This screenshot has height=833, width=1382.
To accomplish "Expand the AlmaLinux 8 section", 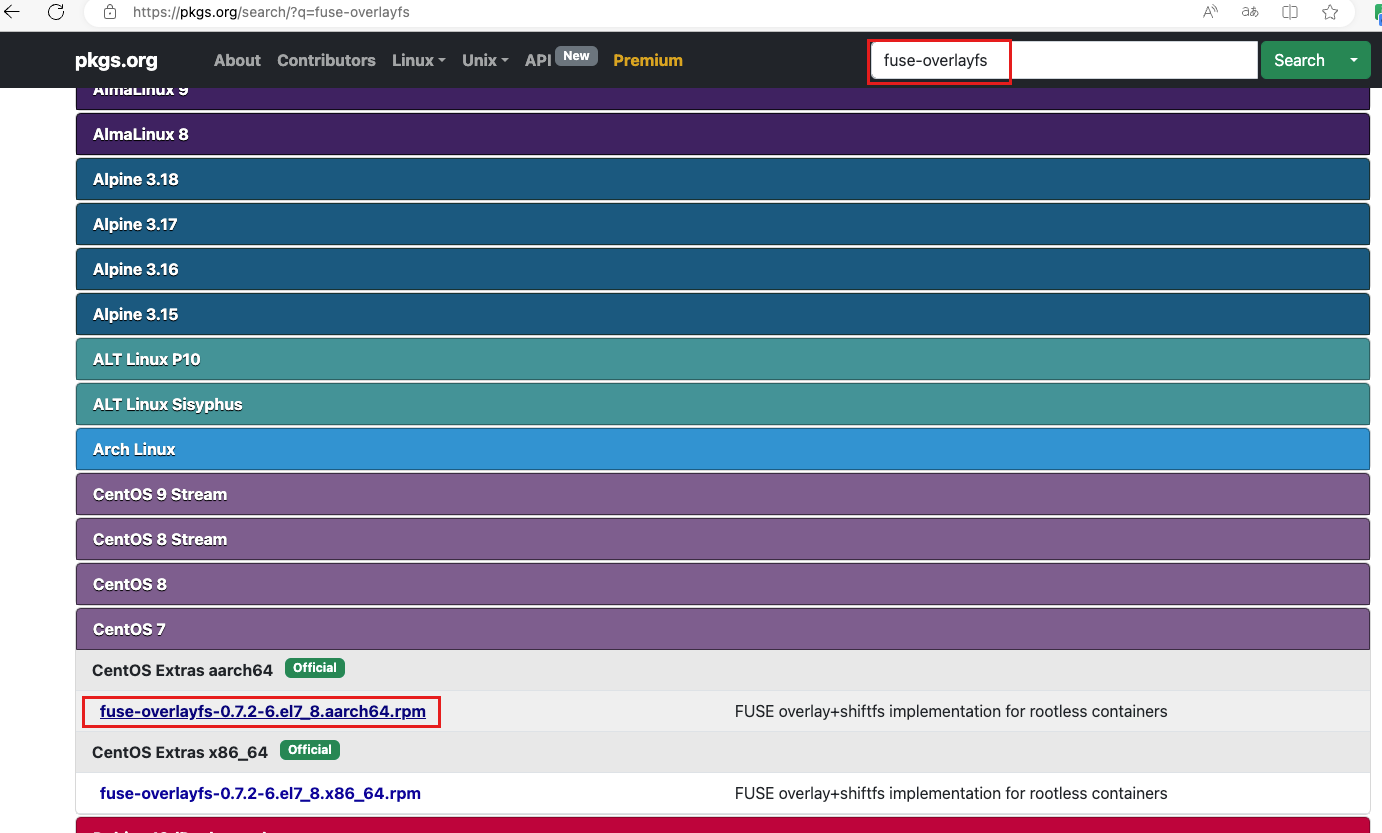I will 722,134.
